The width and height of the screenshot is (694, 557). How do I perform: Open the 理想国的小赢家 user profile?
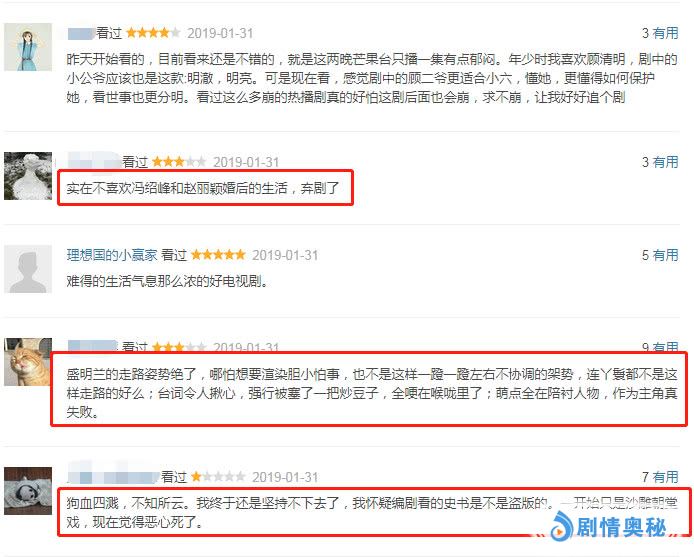pos(112,255)
